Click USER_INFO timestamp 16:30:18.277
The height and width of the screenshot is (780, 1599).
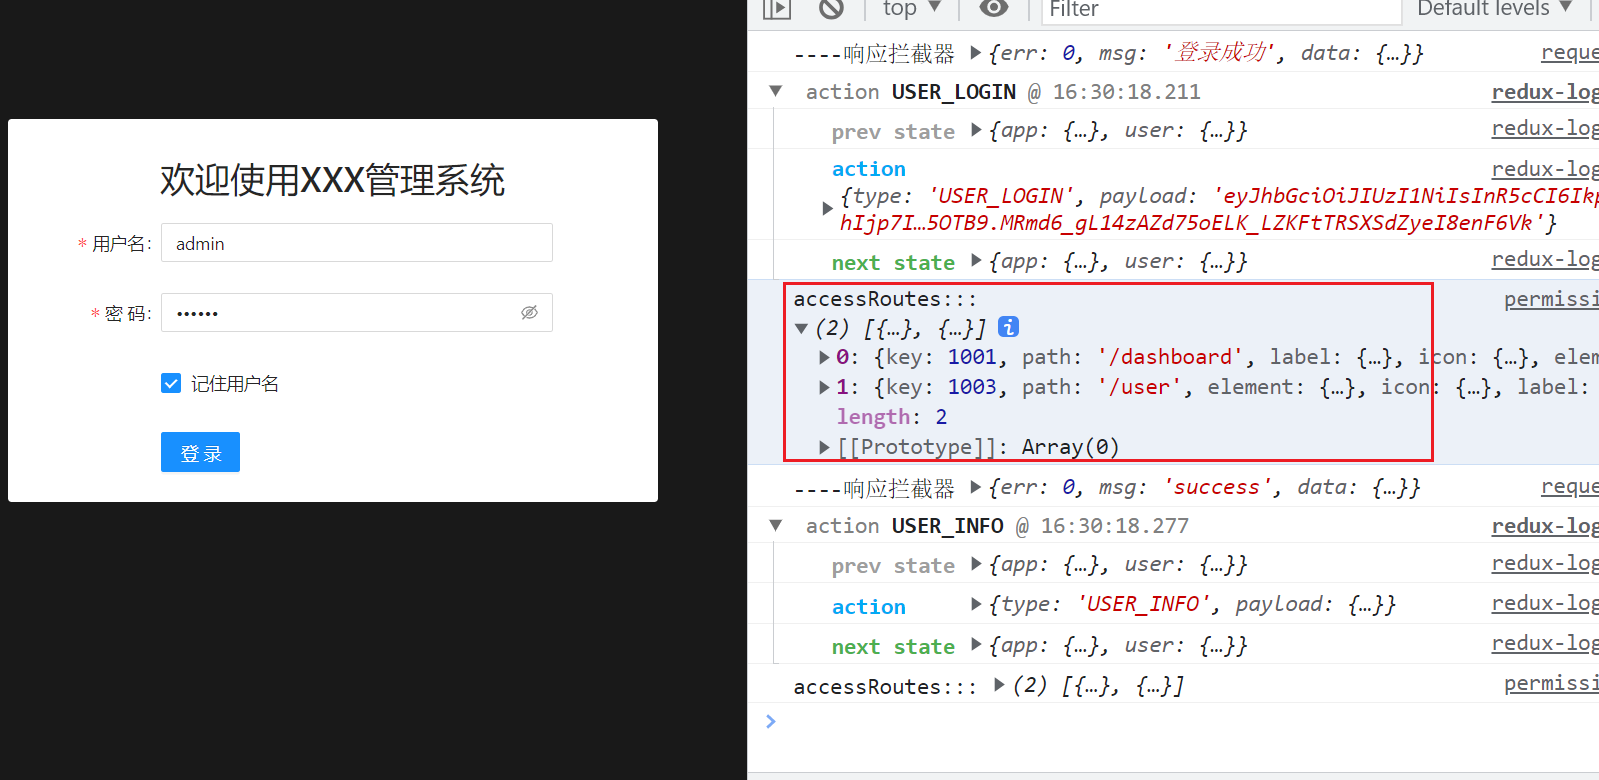click(x=1114, y=526)
